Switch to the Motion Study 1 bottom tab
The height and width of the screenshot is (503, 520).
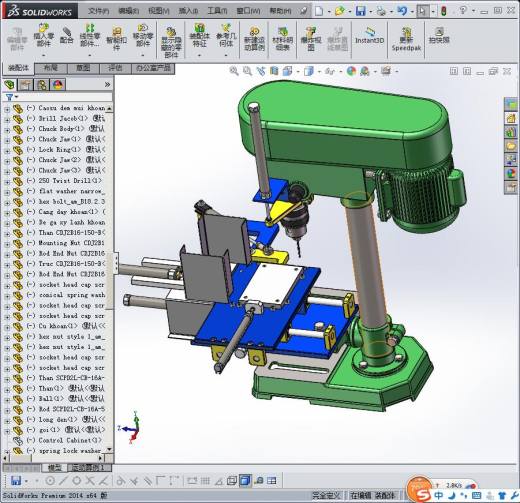coord(89,468)
